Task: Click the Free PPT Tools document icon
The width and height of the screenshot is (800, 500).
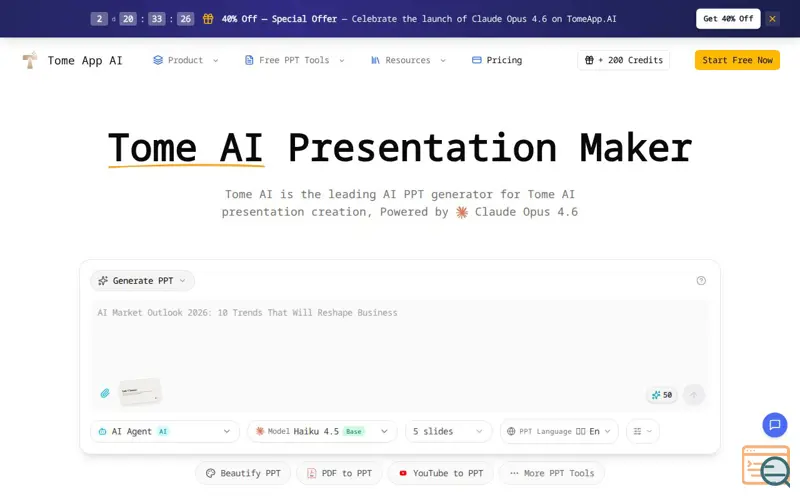Action: click(x=249, y=60)
